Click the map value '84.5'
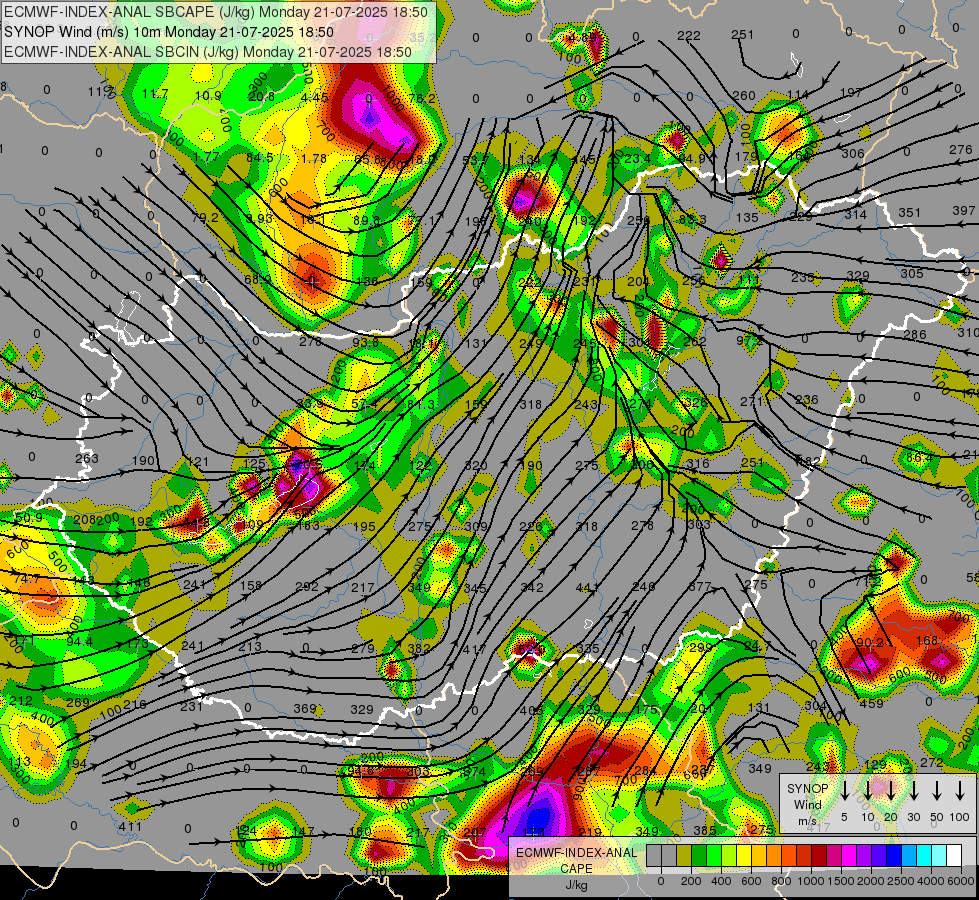The width and height of the screenshot is (979, 900). [260, 157]
